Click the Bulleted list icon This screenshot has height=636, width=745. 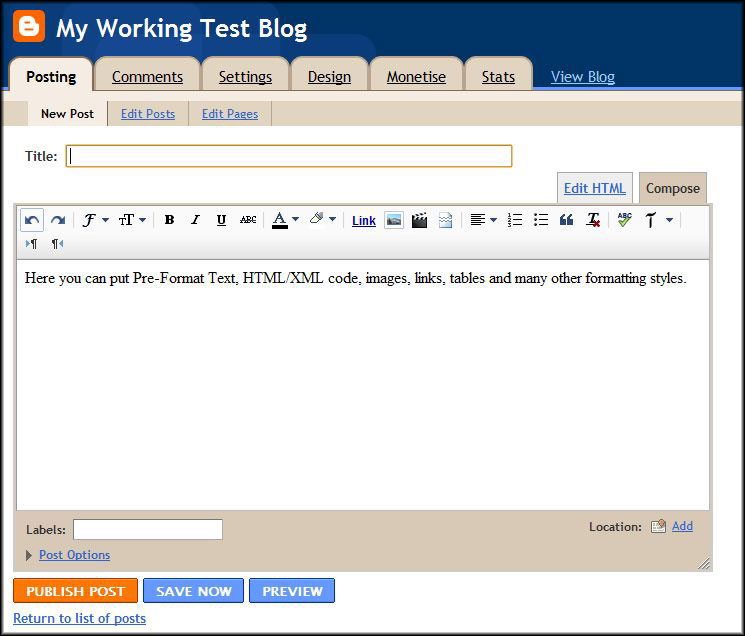(541, 220)
